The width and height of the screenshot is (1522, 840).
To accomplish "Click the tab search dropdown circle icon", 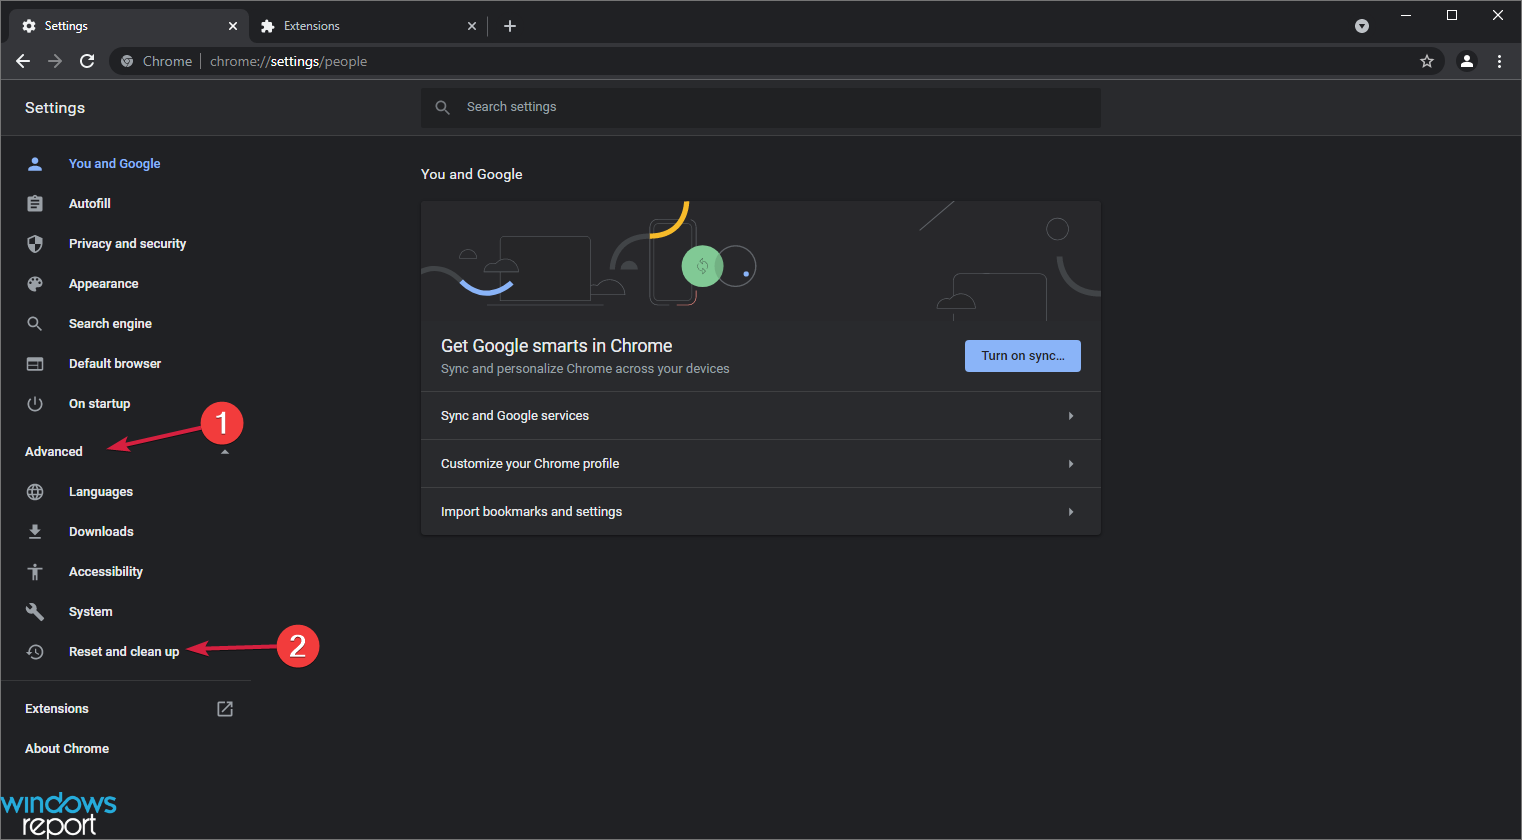I will coord(1362,26).
